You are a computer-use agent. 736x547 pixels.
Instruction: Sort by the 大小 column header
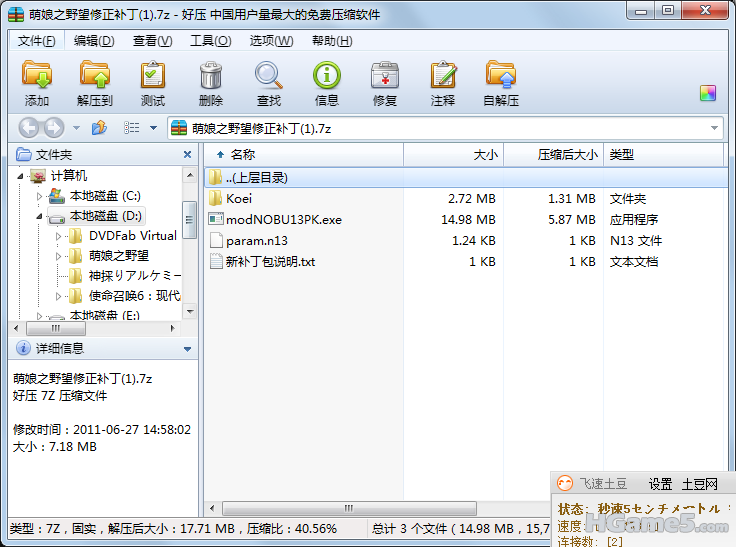point(453,154)
